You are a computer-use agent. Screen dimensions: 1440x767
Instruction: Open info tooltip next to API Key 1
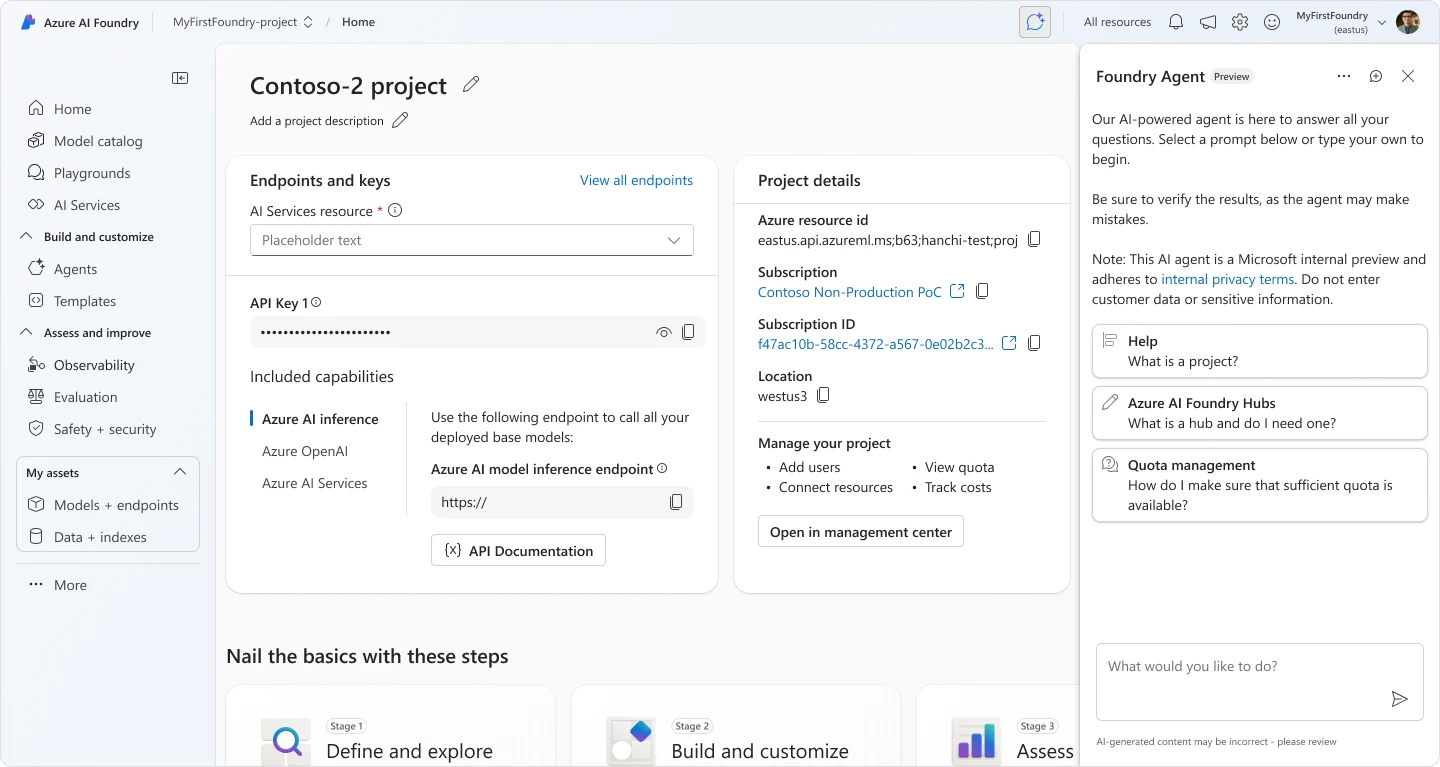click(x=316, y=302)
